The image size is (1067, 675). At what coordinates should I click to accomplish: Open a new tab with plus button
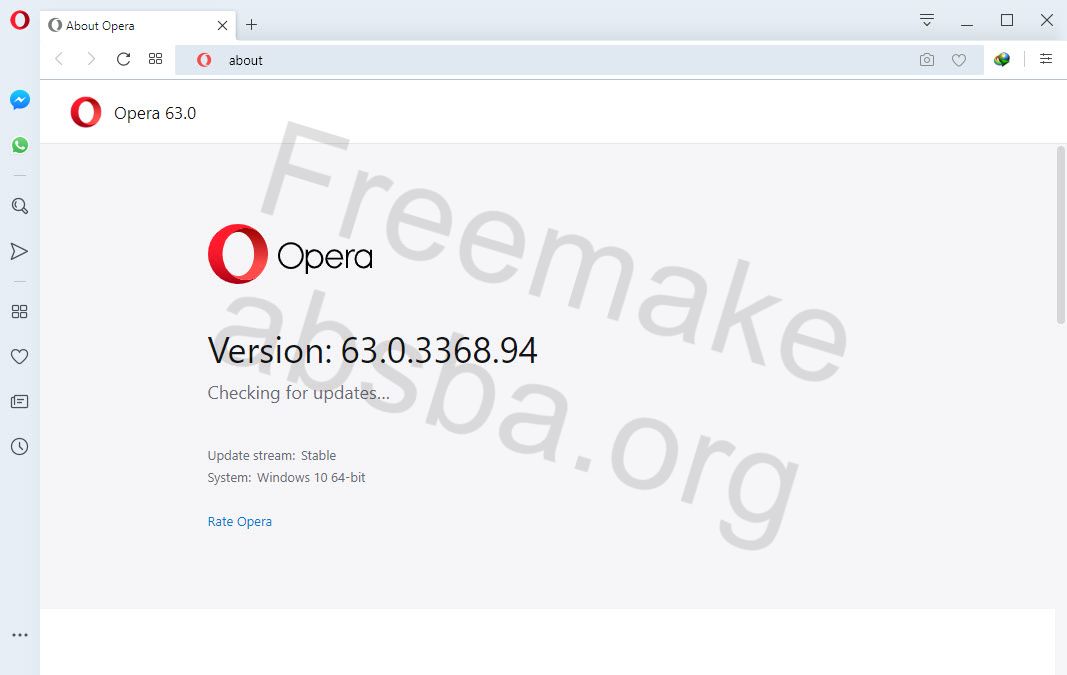click(x=251, y=24)
